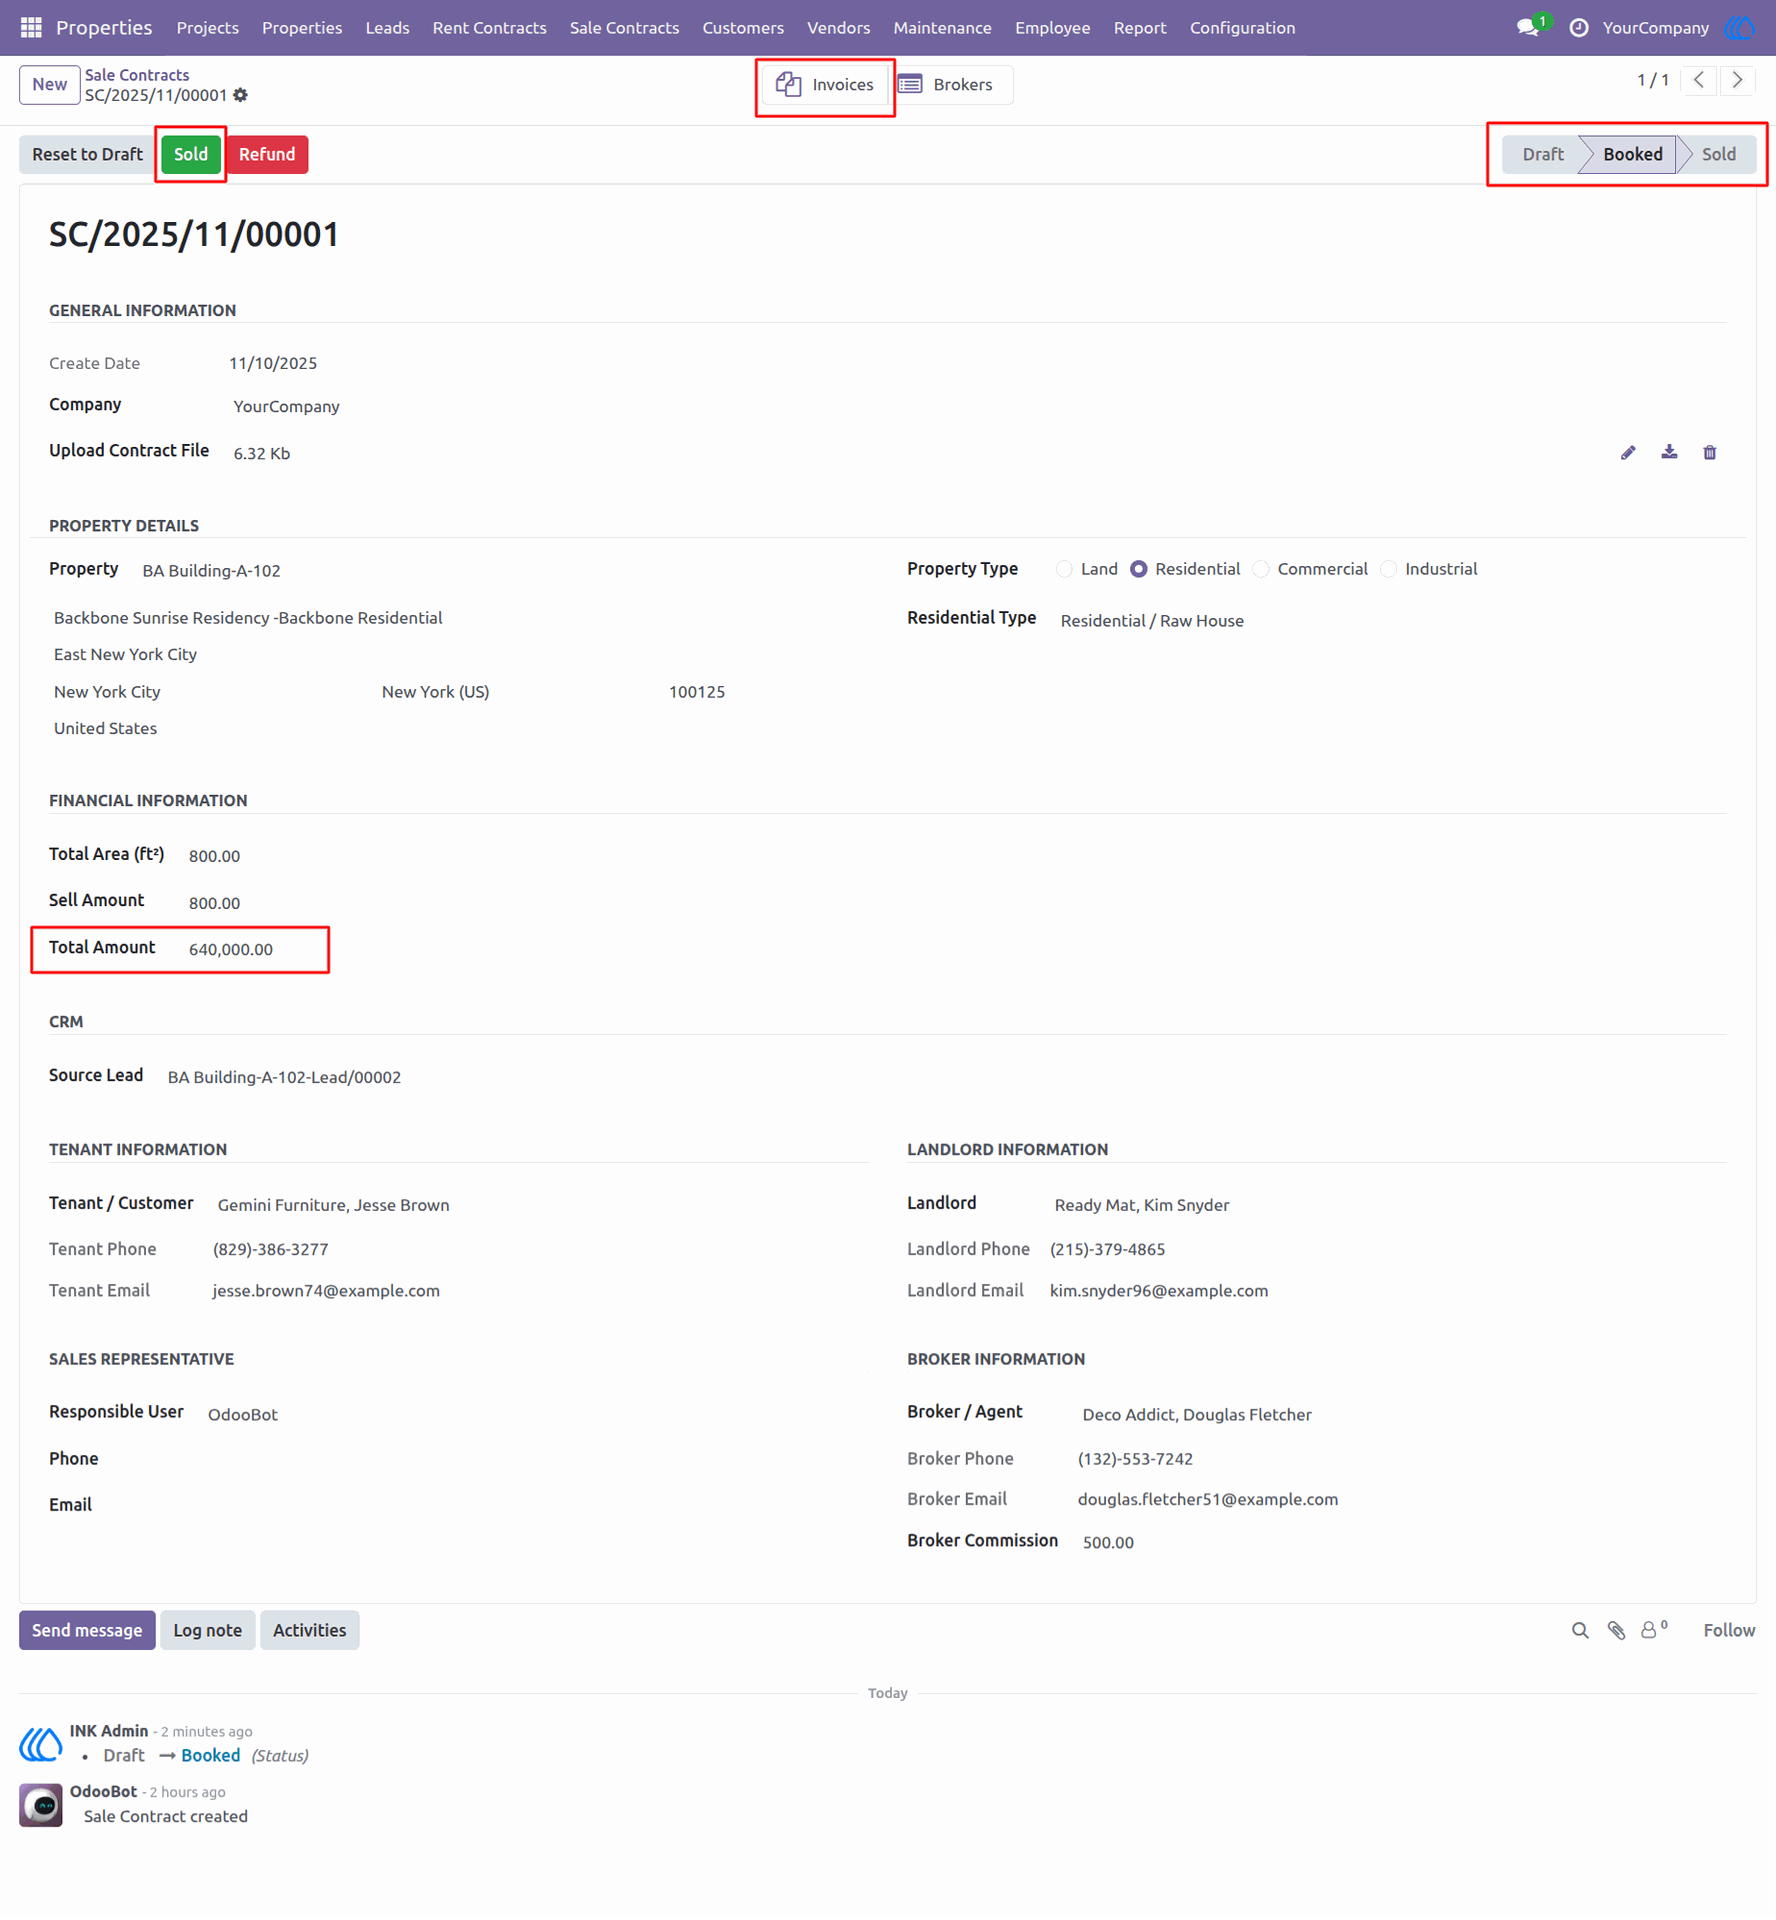
Task: Click the Sold stage in status bar
Action: click(1718, 154)
